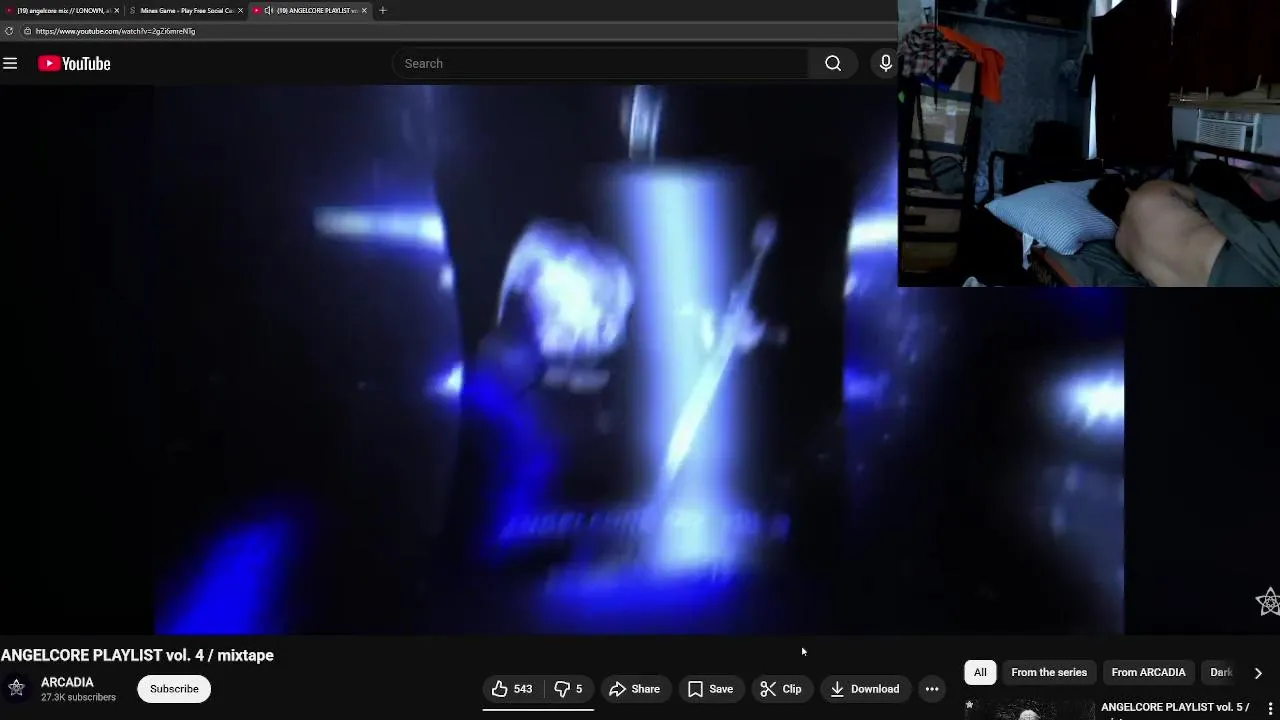Dislike the video with the thumbs down
The image size is (1280, 720).
click(x=568, y=689)
